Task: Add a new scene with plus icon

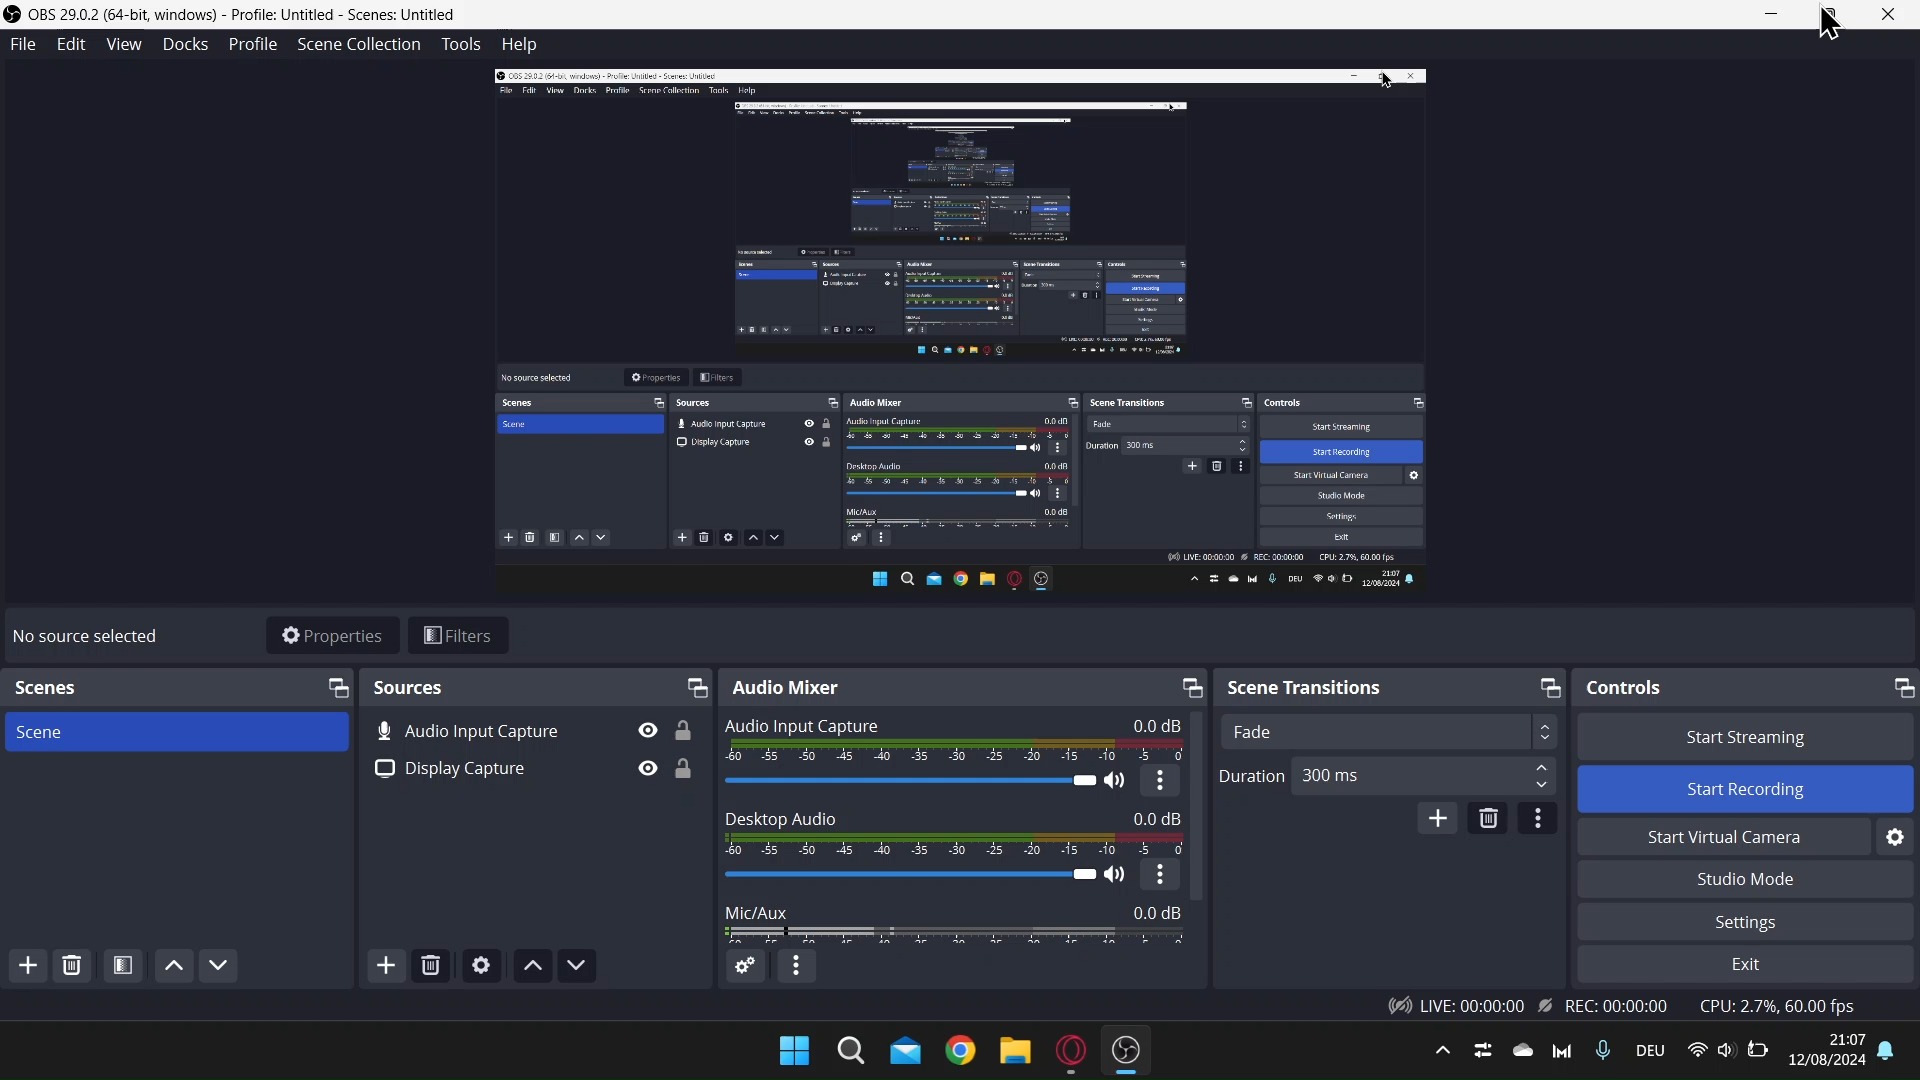Action: pos(28,966)
